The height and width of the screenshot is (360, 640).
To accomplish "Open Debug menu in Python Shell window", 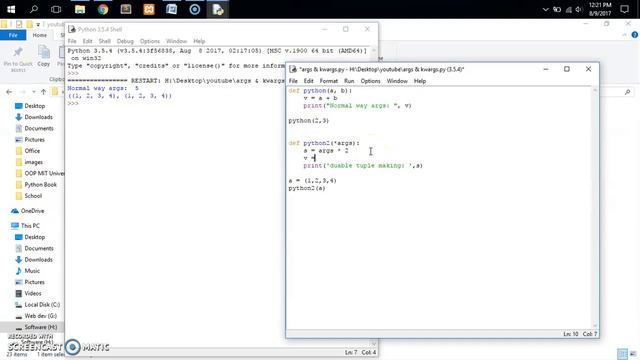I will [125, 41].
